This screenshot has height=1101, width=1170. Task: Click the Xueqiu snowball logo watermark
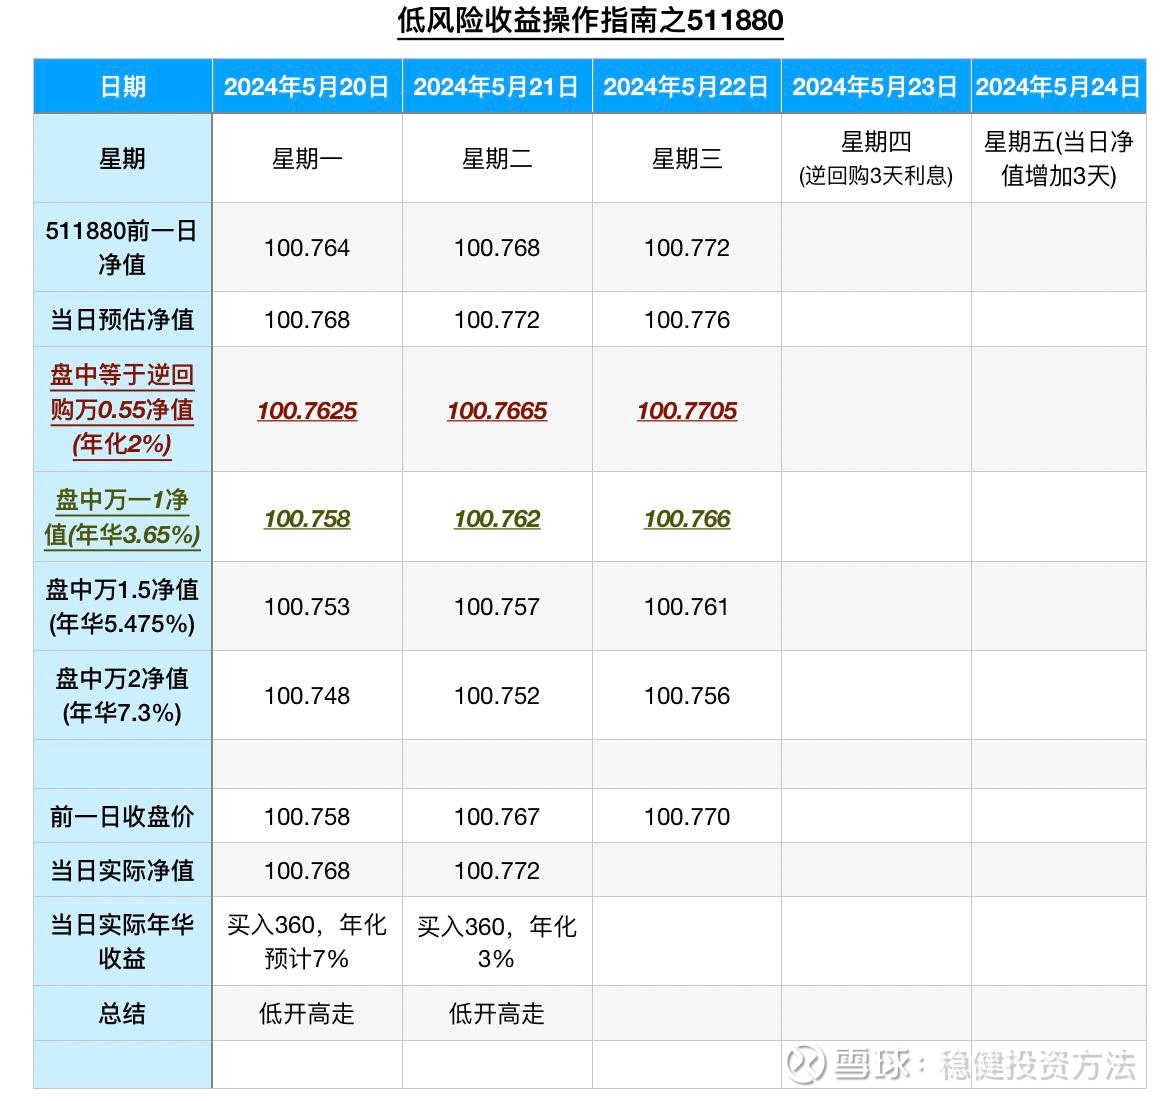pos(805,1064)
